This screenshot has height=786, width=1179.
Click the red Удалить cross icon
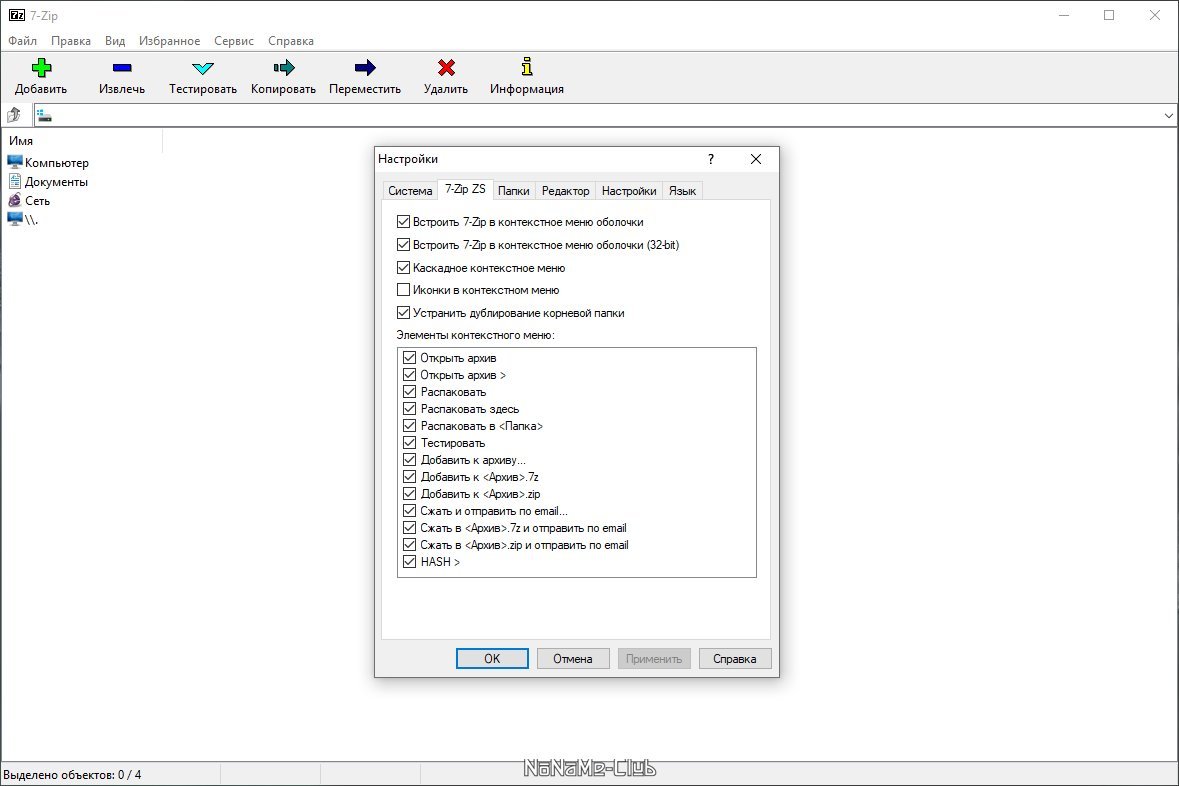coord(446,68)
